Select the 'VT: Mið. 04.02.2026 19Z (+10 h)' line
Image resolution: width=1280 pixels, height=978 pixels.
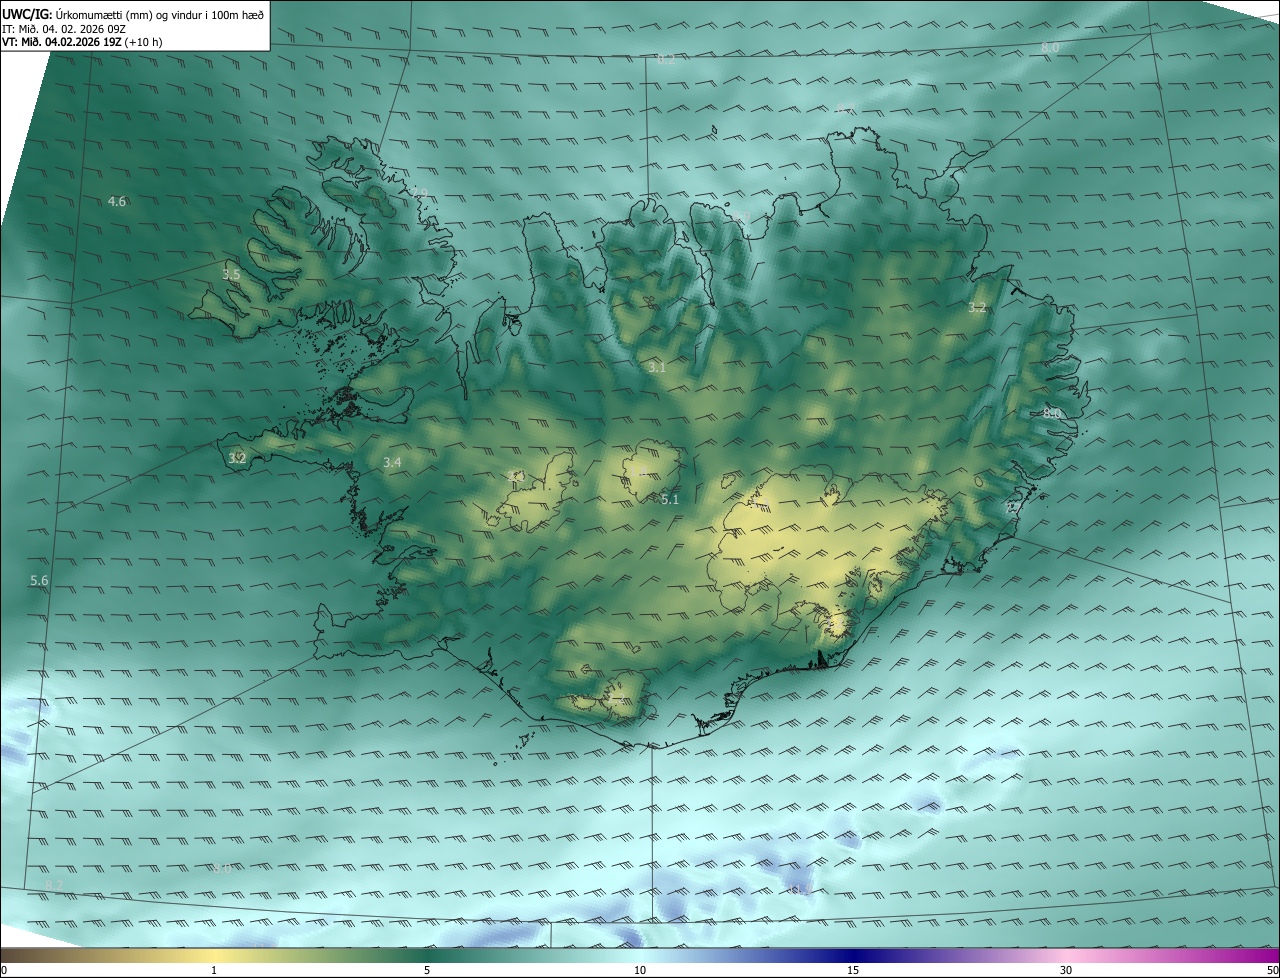[80, 42]
